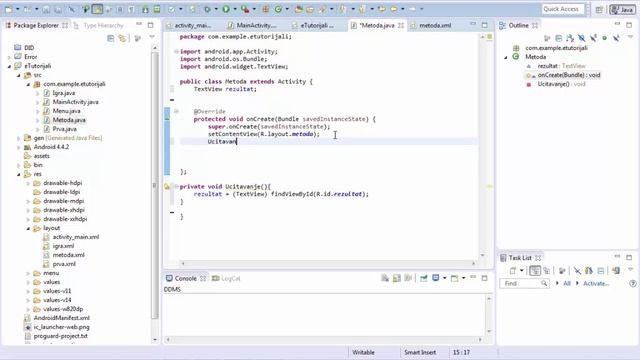Click the Scroll Lock icon in Console toolbar
The height and width of the screenshot is (360, 640).
[x=397, y=278]
